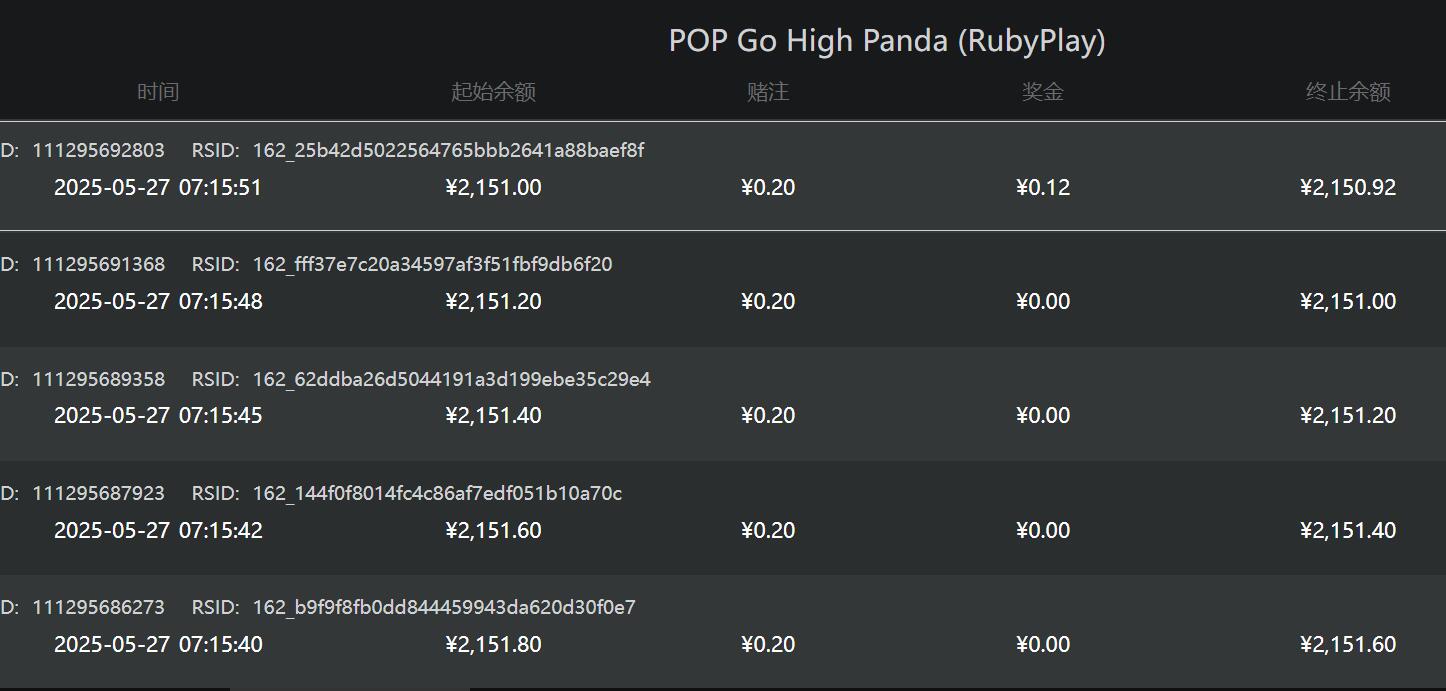Click RSID 162_fff37e7c20a34597af3f51fbf9db6f20
The image size is (1446, 691).
click(x=432, y=265)
